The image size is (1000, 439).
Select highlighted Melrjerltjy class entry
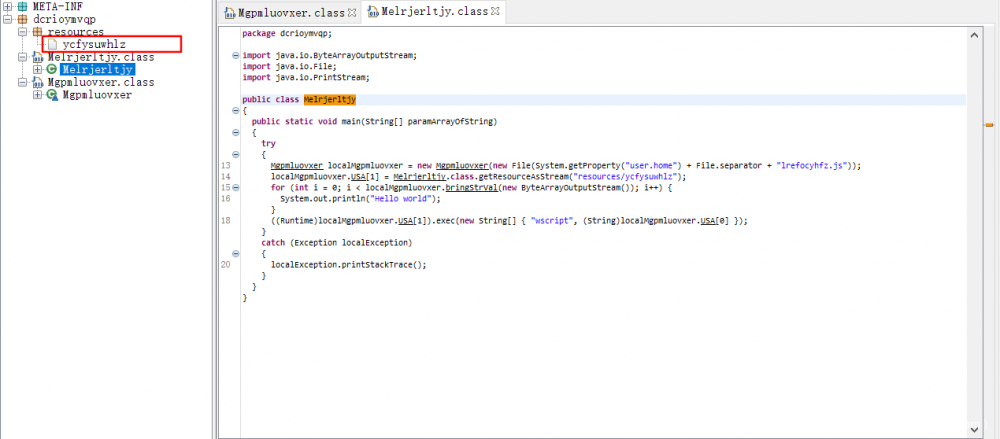(98, 70)
